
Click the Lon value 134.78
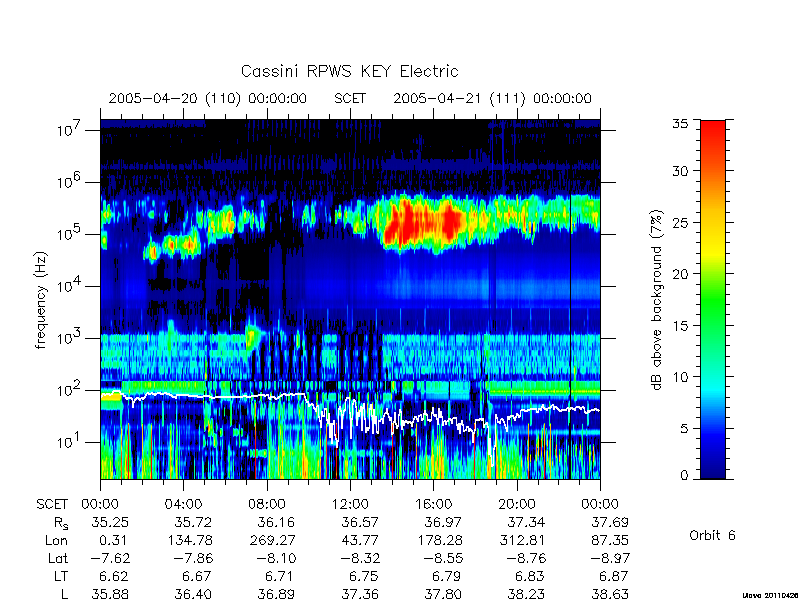(188, 540)
